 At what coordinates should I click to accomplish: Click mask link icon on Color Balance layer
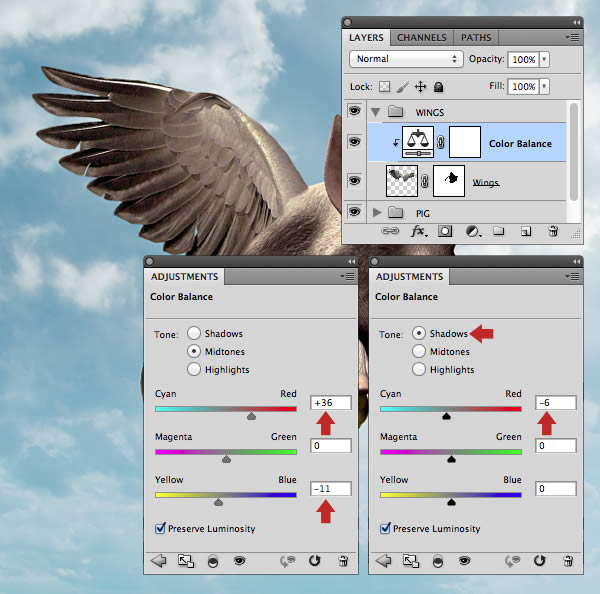441,142
